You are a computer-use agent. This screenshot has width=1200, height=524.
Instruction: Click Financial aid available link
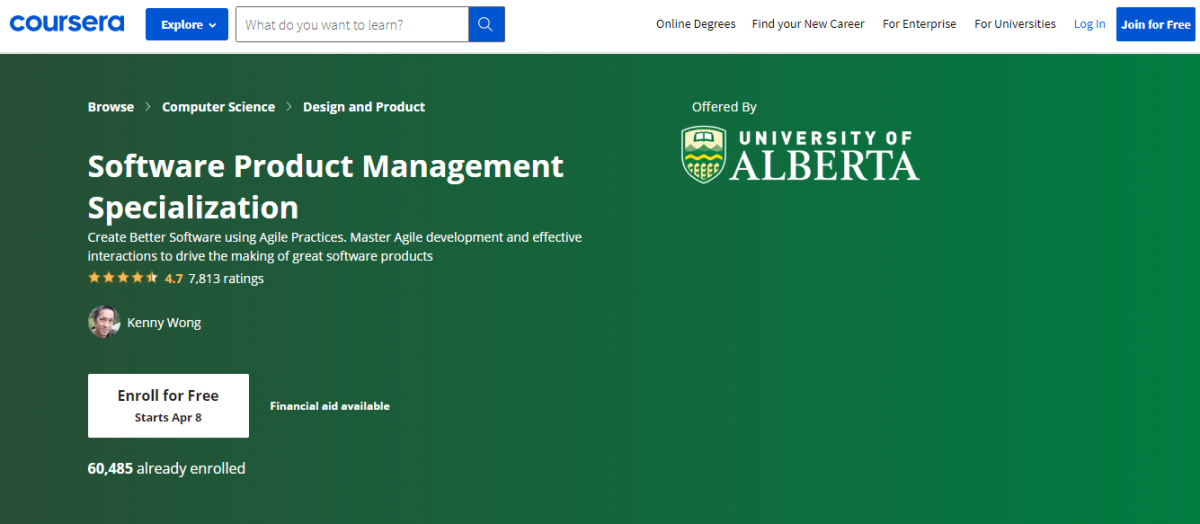330,406
